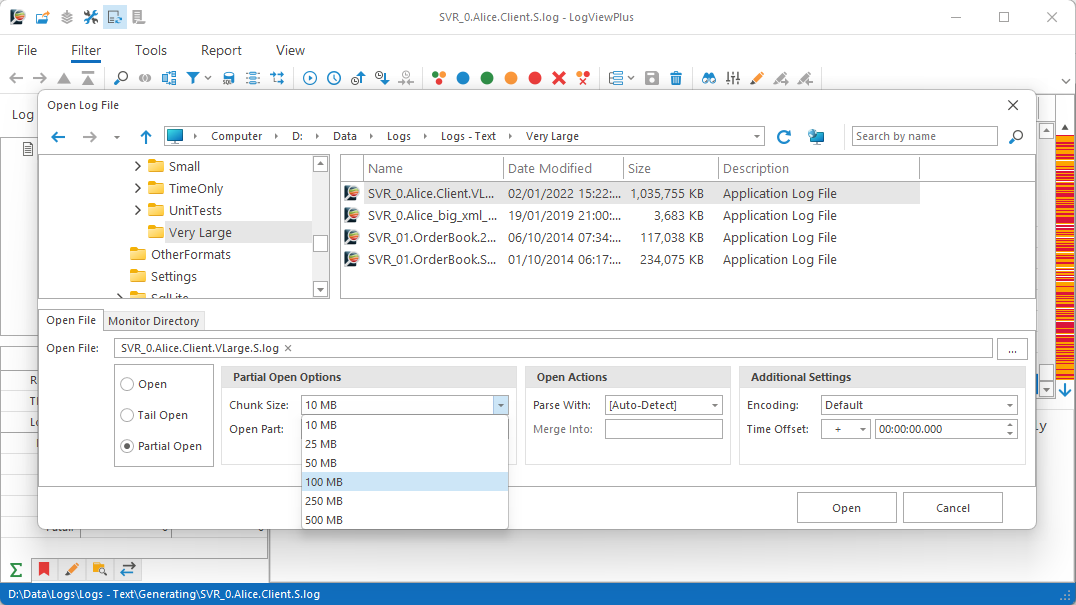Click the blue filter funnel icon
Image resolution: width=1076 pixels, height=605 pixels.
click(x=193, y=78)
